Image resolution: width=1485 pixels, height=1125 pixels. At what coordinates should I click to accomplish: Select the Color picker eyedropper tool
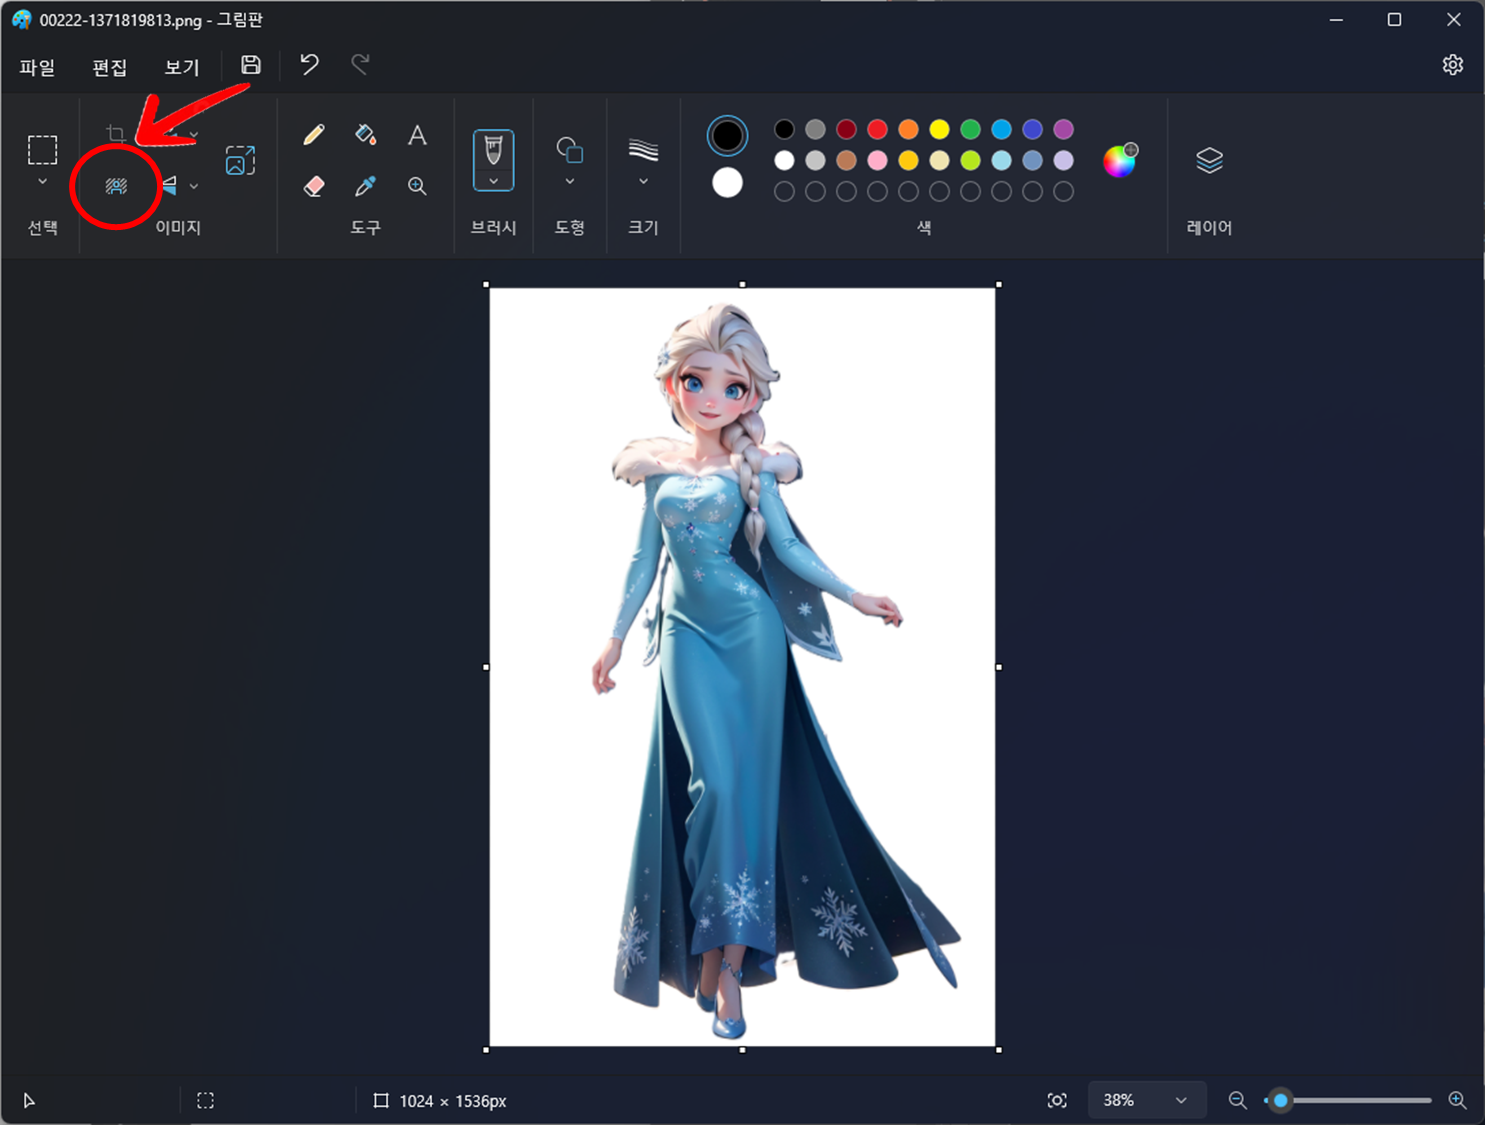[366, 186]
